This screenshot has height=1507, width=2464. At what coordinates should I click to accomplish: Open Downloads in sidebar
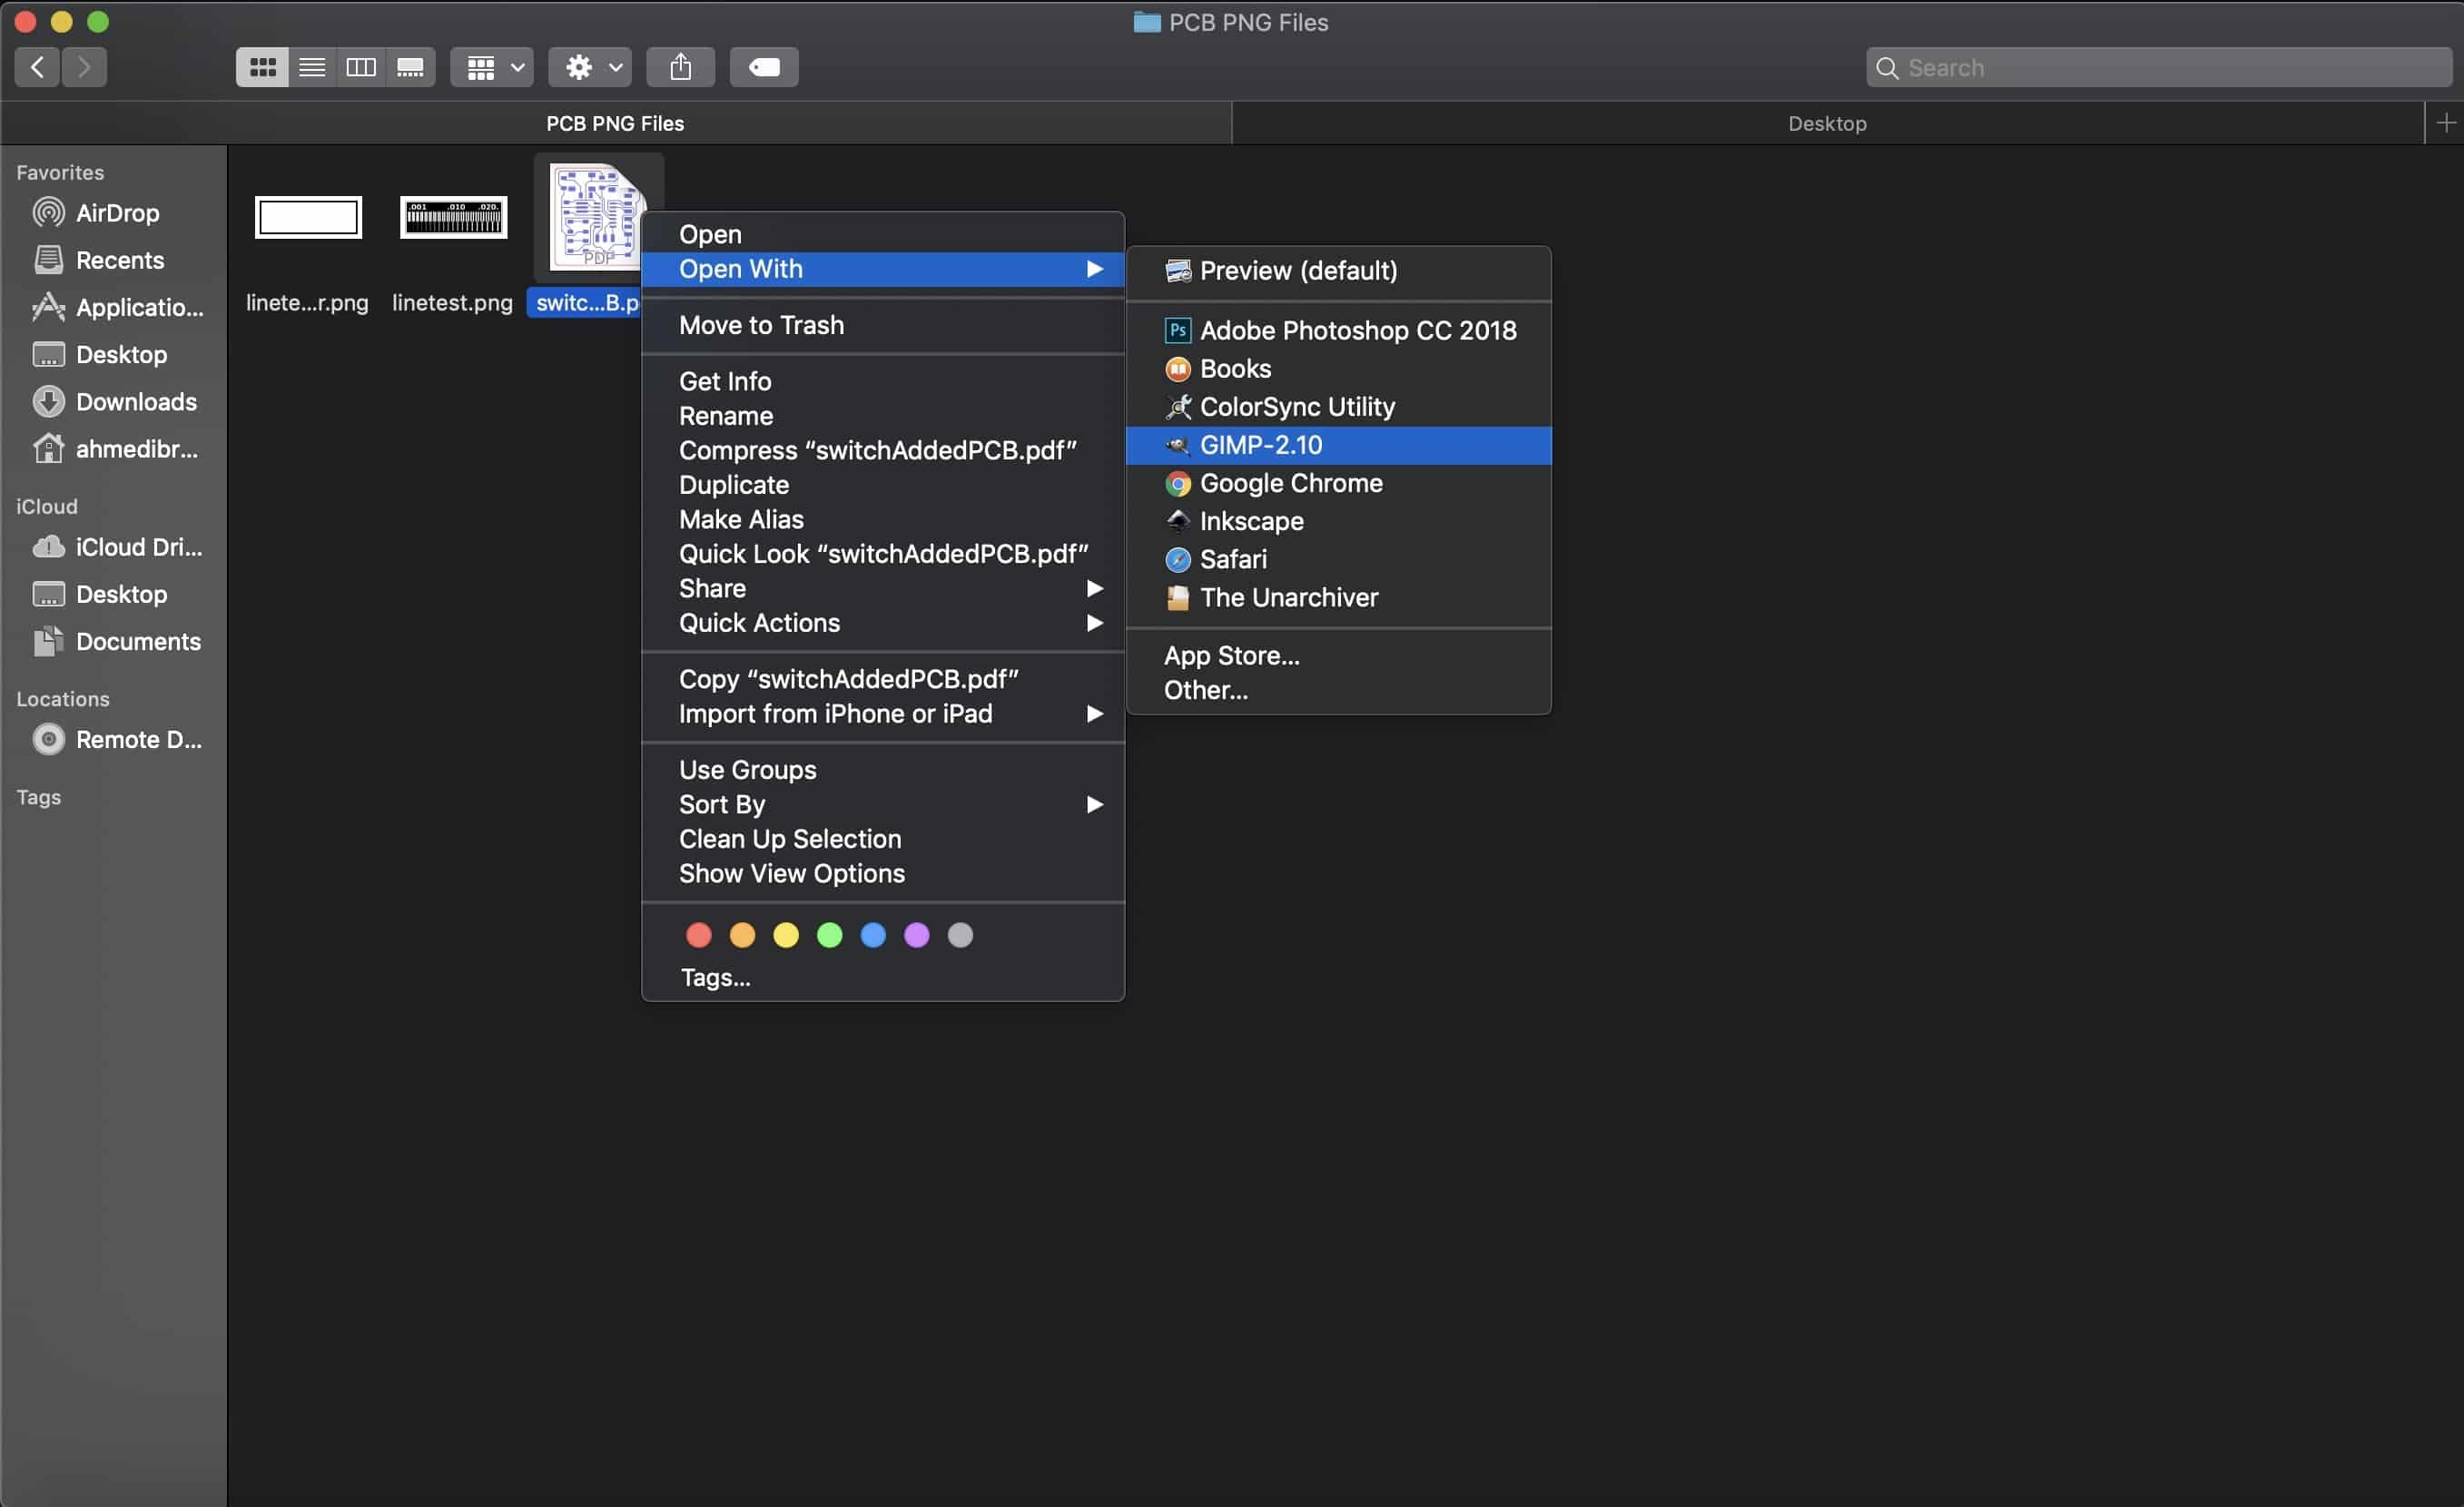pyautogui.click(x=114, y=401)
